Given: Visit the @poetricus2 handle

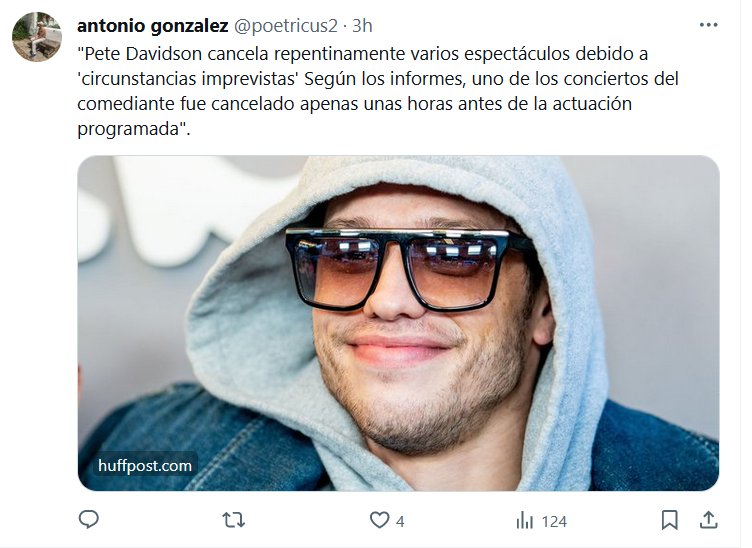Looking at the screenshot, I should [286, 26].
